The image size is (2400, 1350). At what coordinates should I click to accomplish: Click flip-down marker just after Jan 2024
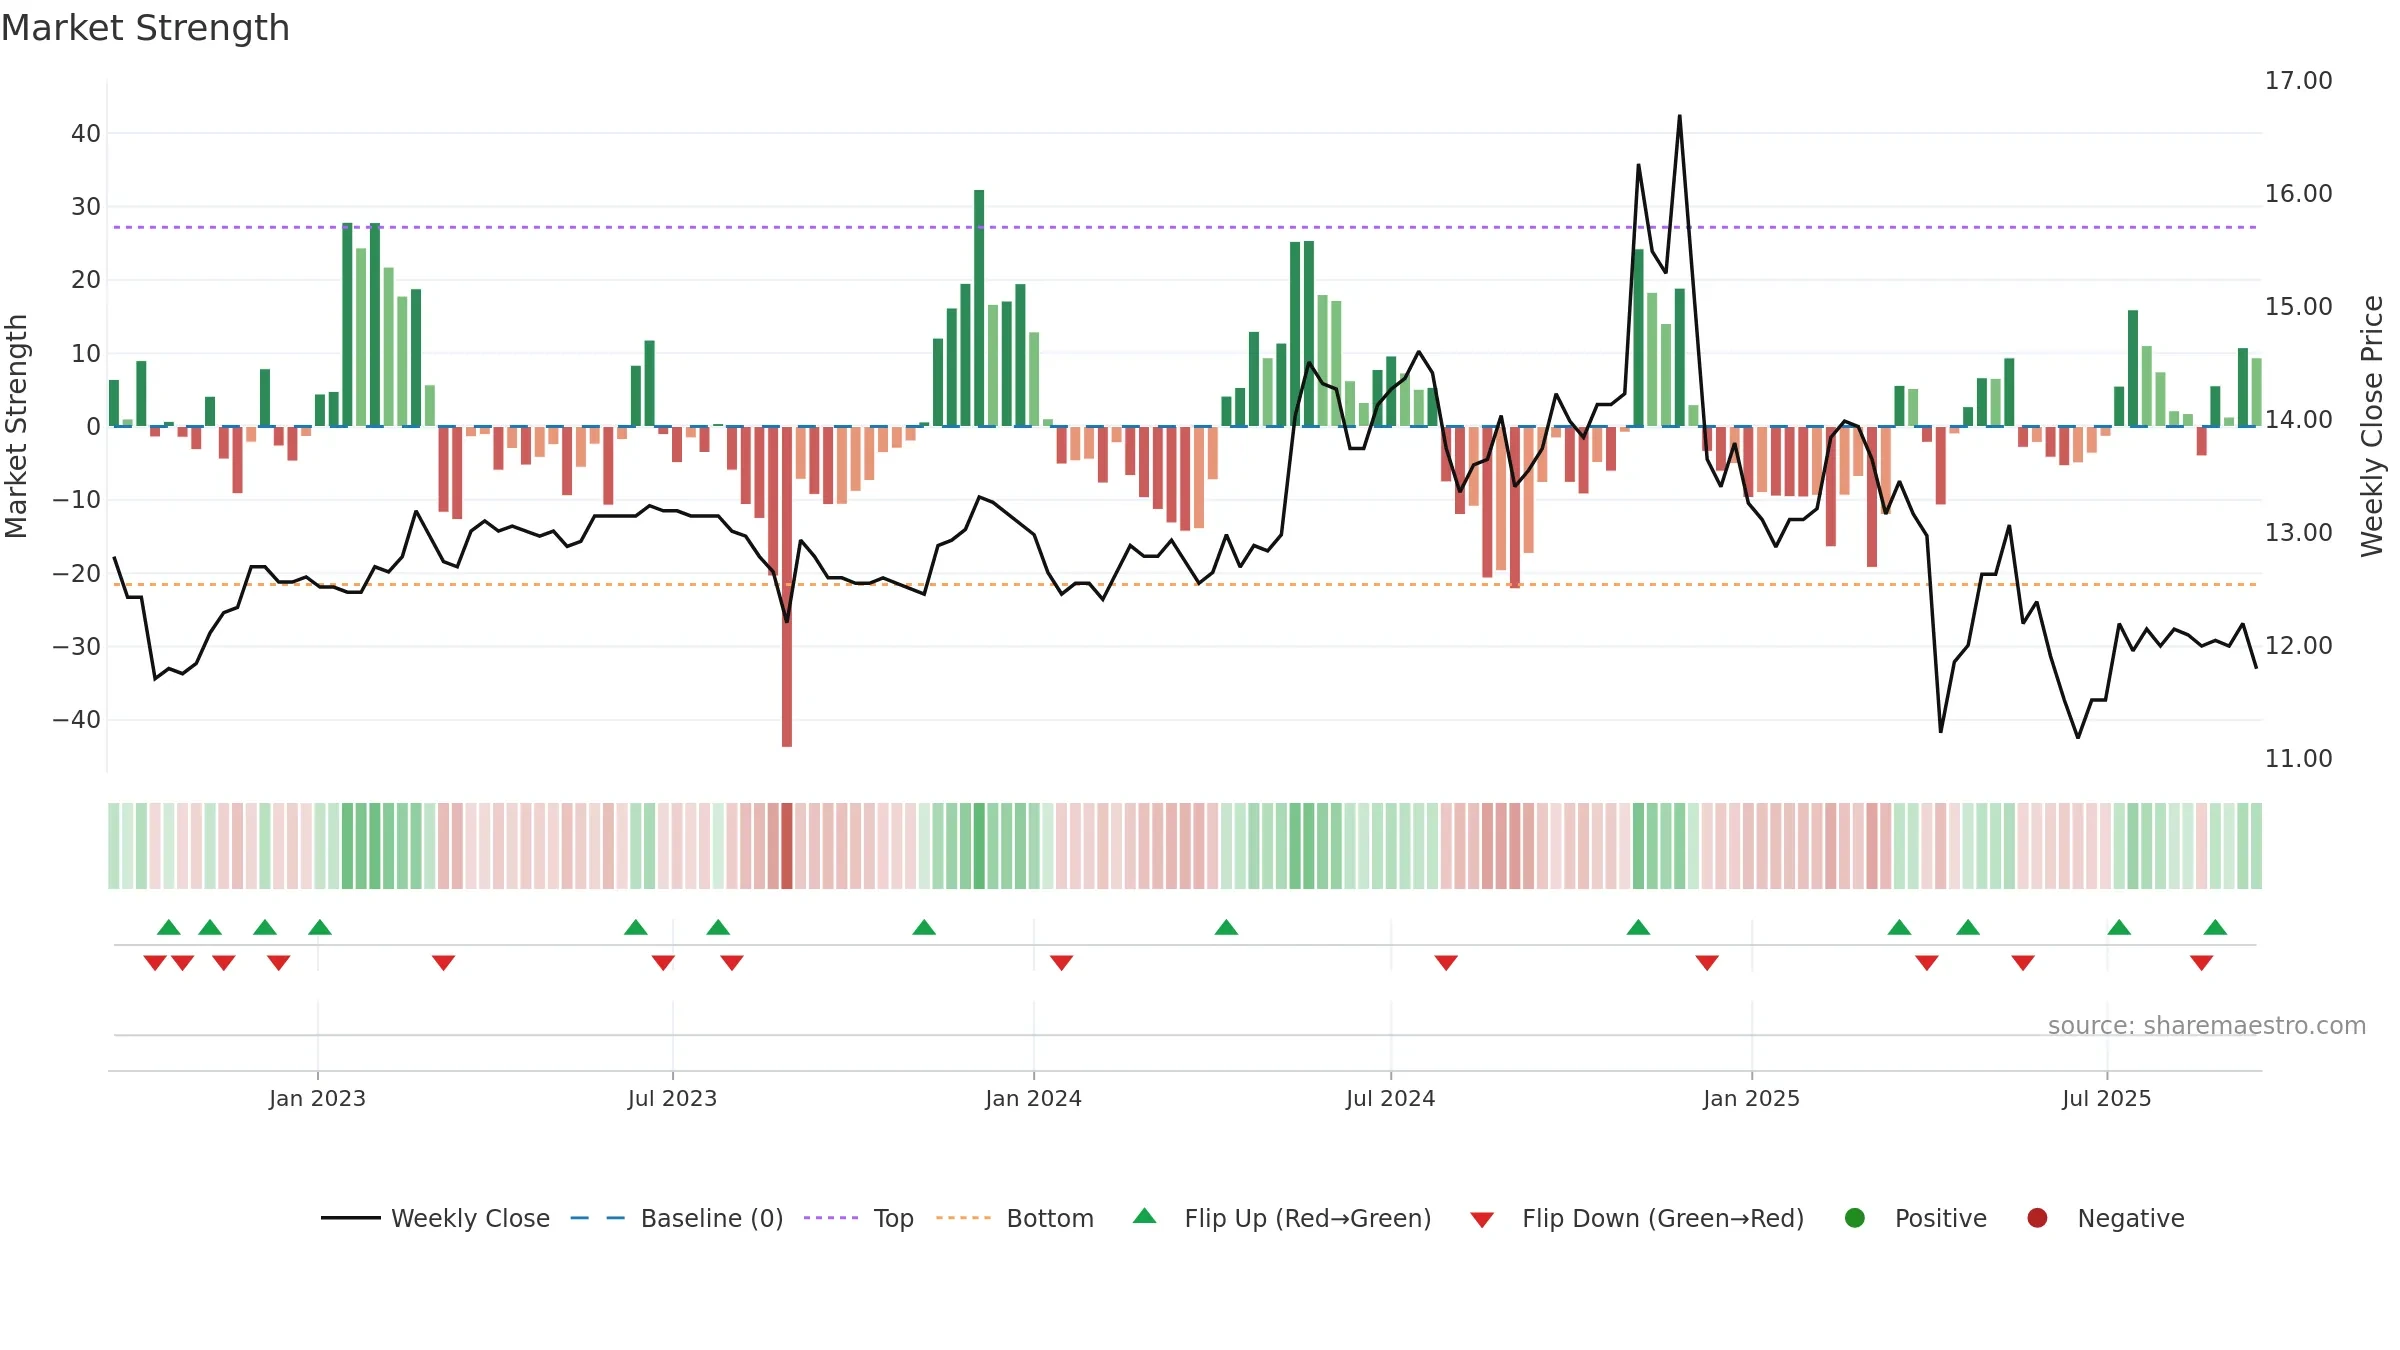tap(1061, 963)
